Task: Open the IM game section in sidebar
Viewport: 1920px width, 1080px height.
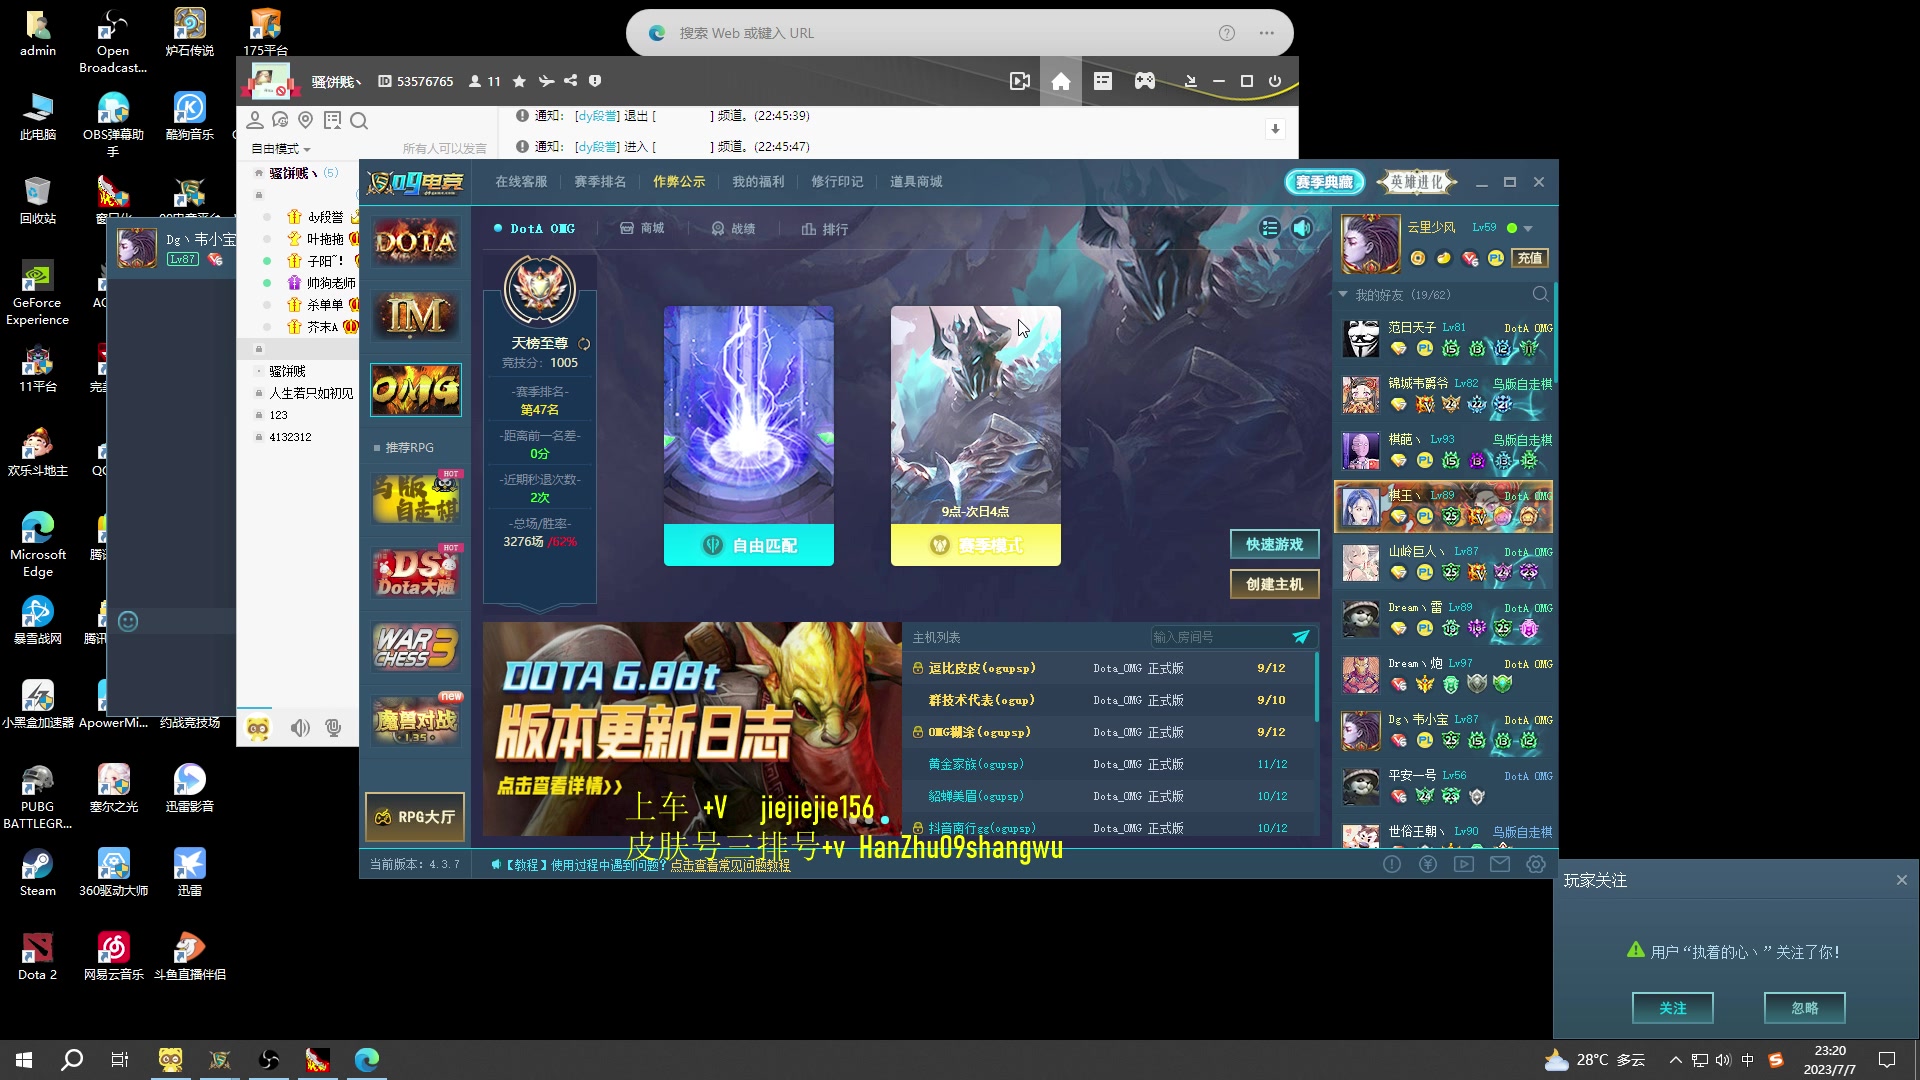Action: (x=415, y=315)
